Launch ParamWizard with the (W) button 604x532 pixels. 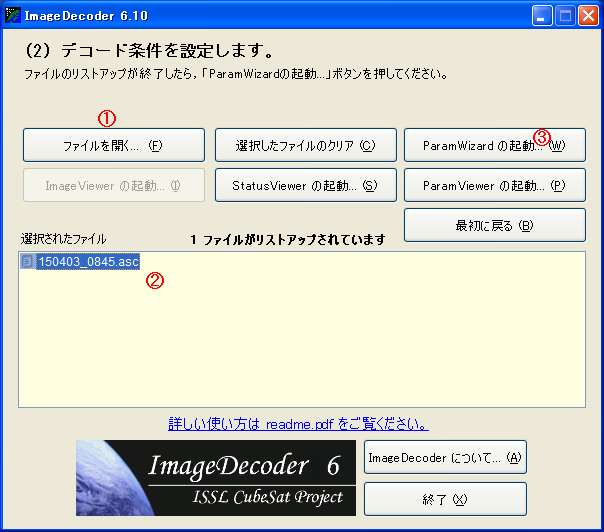495,145
